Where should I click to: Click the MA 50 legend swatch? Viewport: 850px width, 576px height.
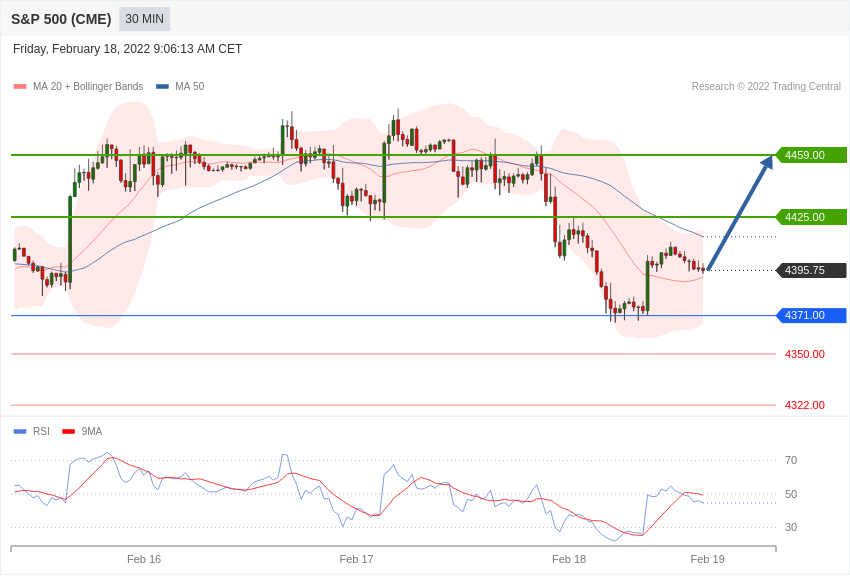(x=162, y=87)
